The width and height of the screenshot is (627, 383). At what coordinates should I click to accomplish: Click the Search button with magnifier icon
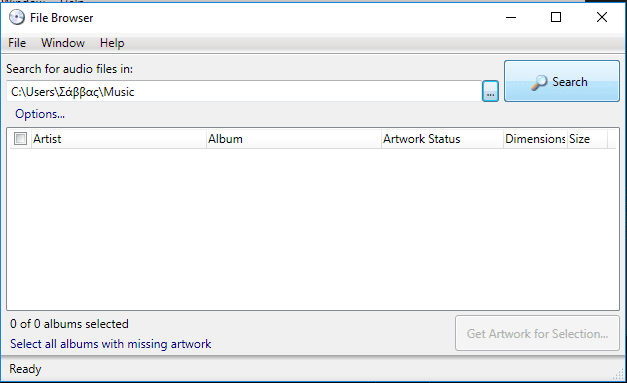(x=562, y=81)
